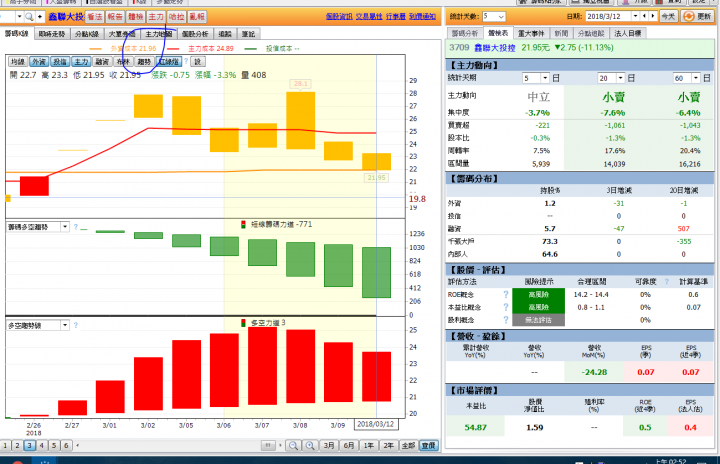This screenshot has height=464, width=720.
Task: Select chart layout page 6
Action: (66, 445)
